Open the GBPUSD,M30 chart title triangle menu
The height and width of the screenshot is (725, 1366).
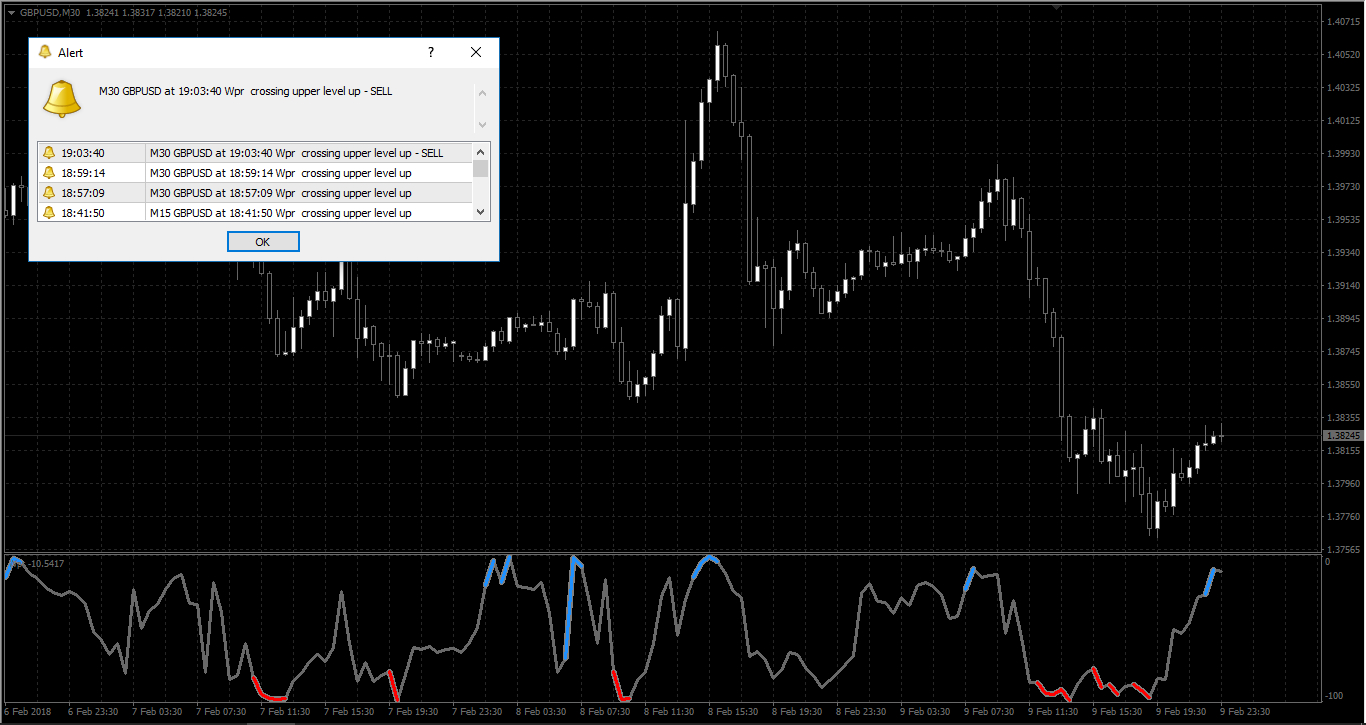point(11,12)
